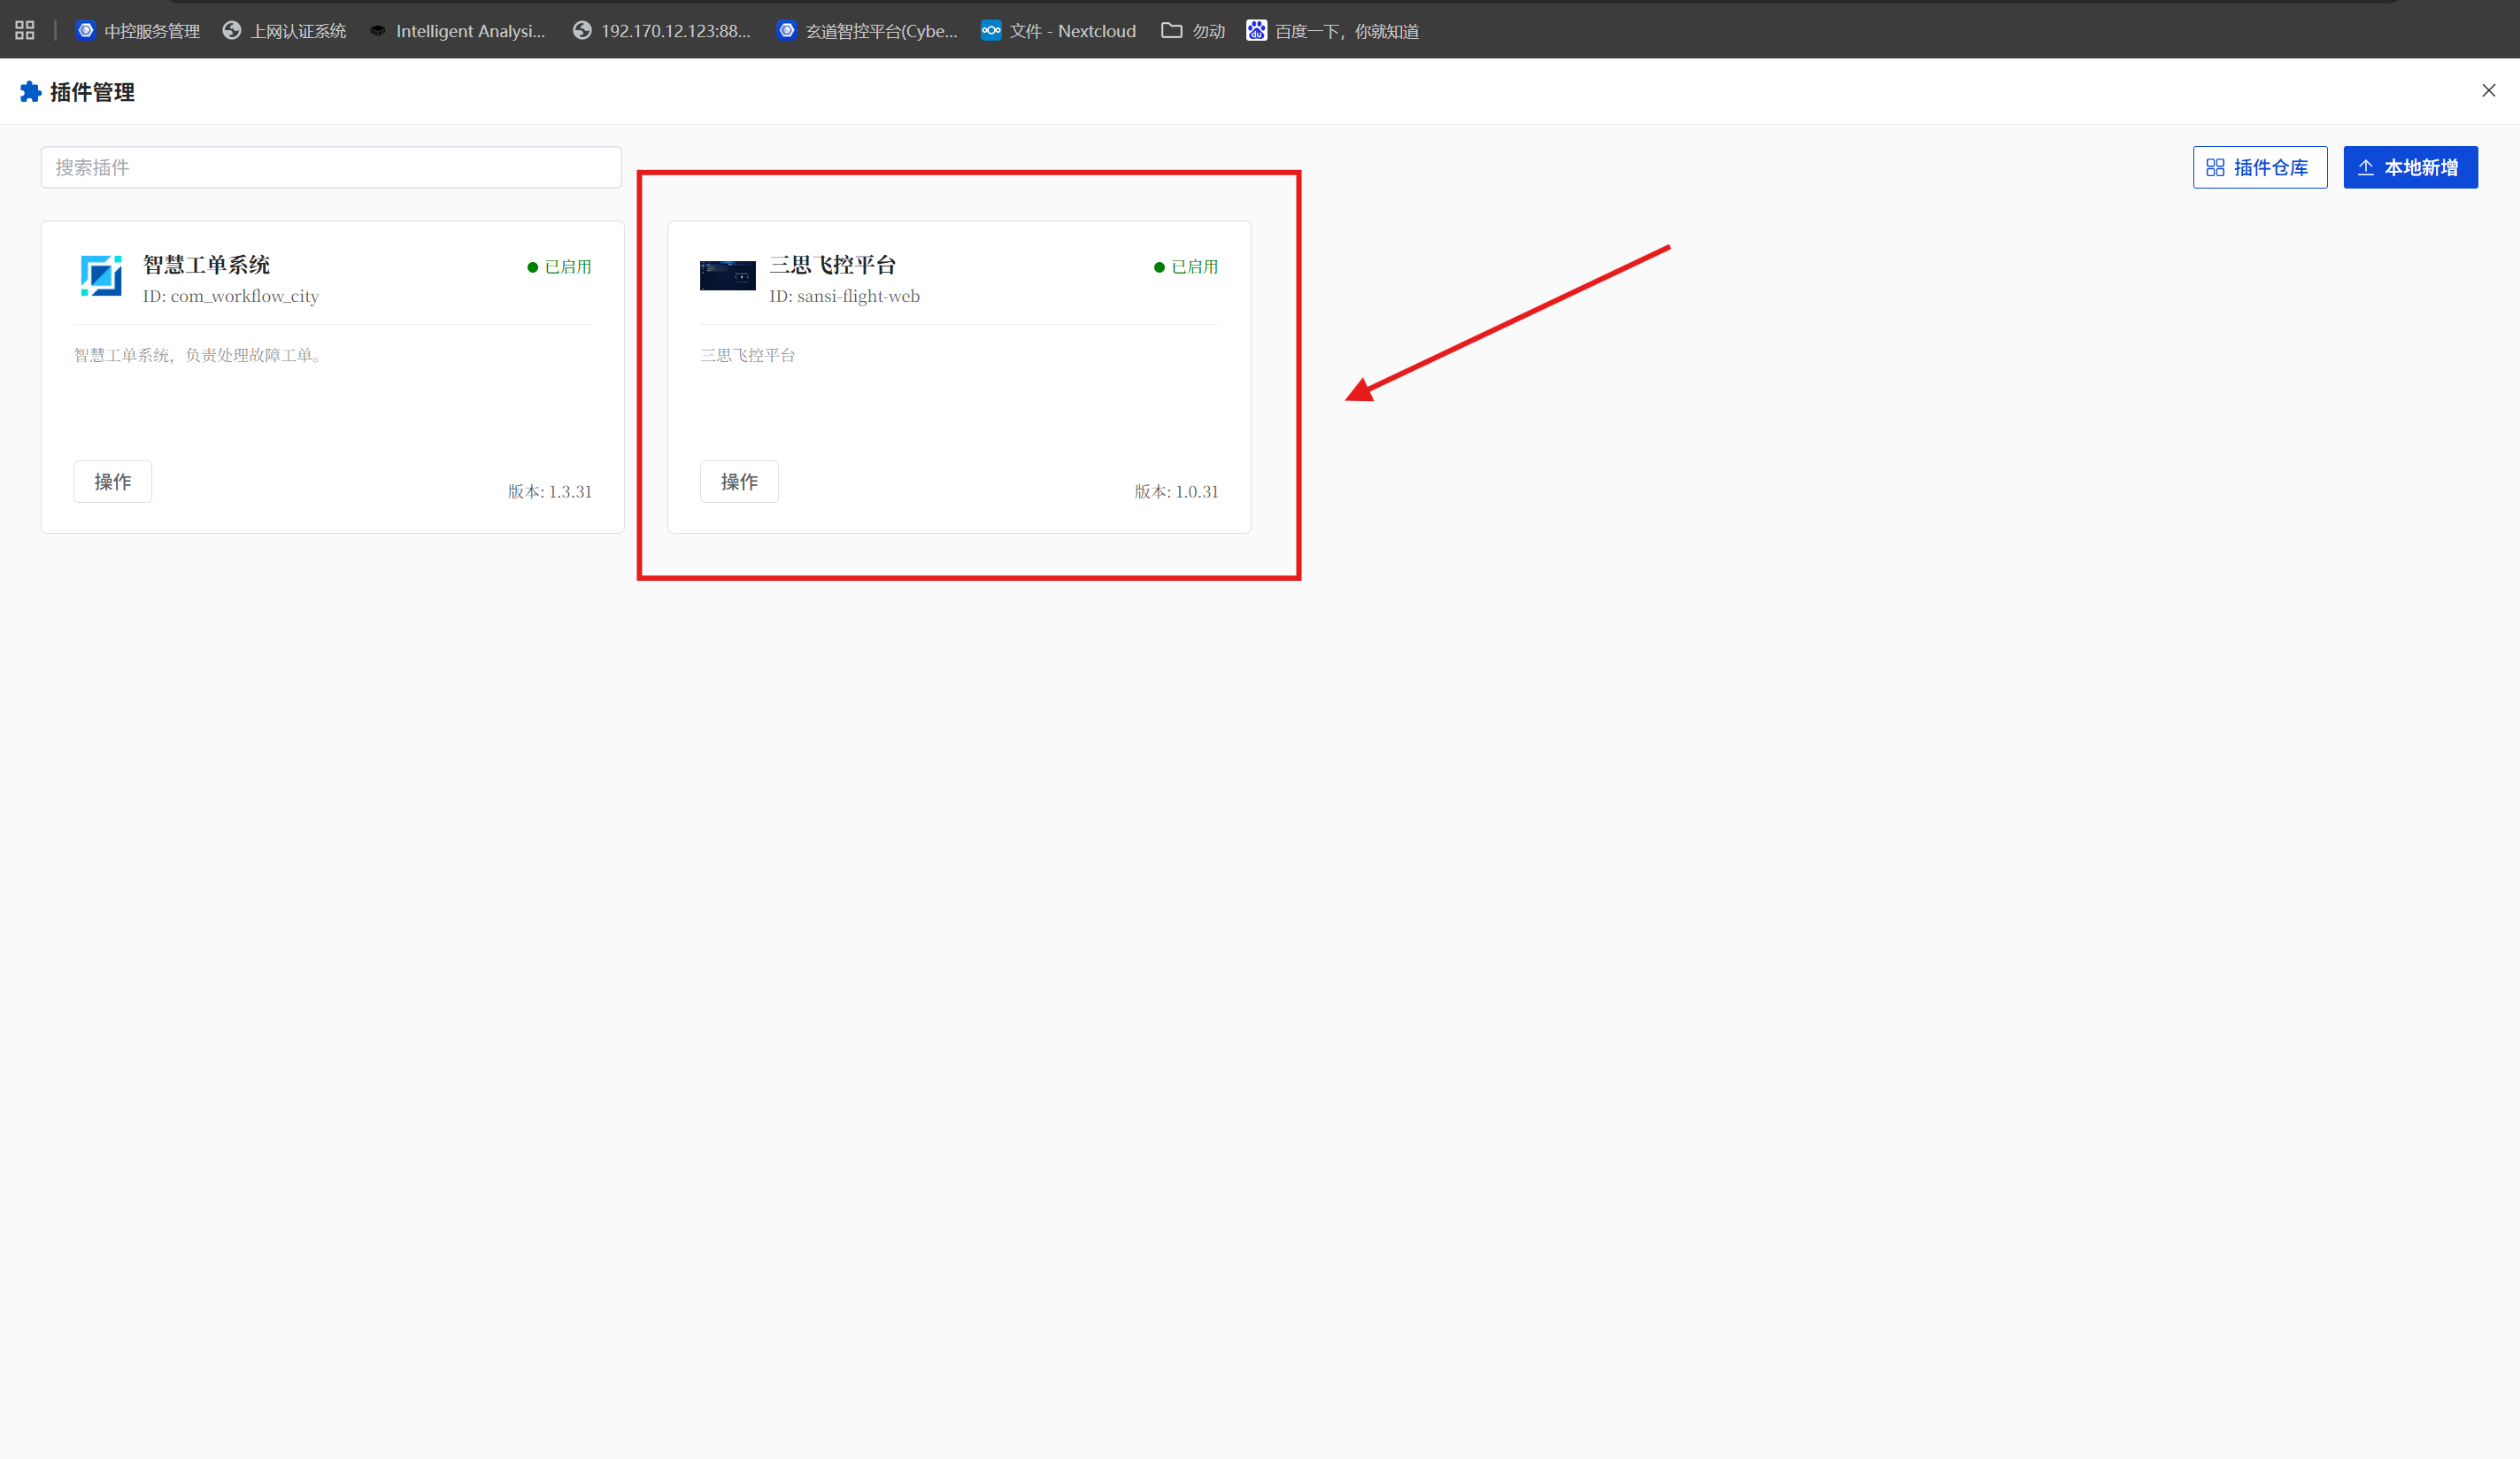Viewport: 2520px width, 1459px height.
Task: Open the 百度一下 bookmark
Action: (x=1333, y=31)
